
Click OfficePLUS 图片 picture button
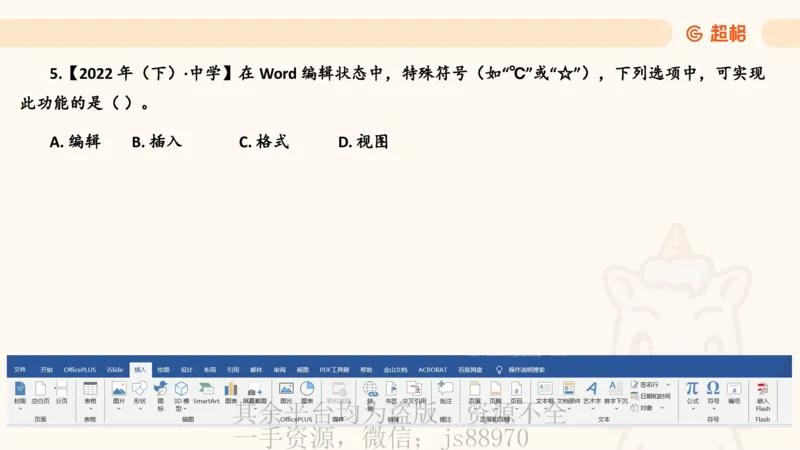(x=286, y=393)
